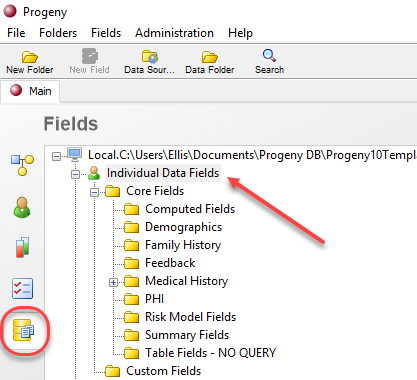Click the Demographics folder icon
The image size is (417, 380).
(131, 227)
